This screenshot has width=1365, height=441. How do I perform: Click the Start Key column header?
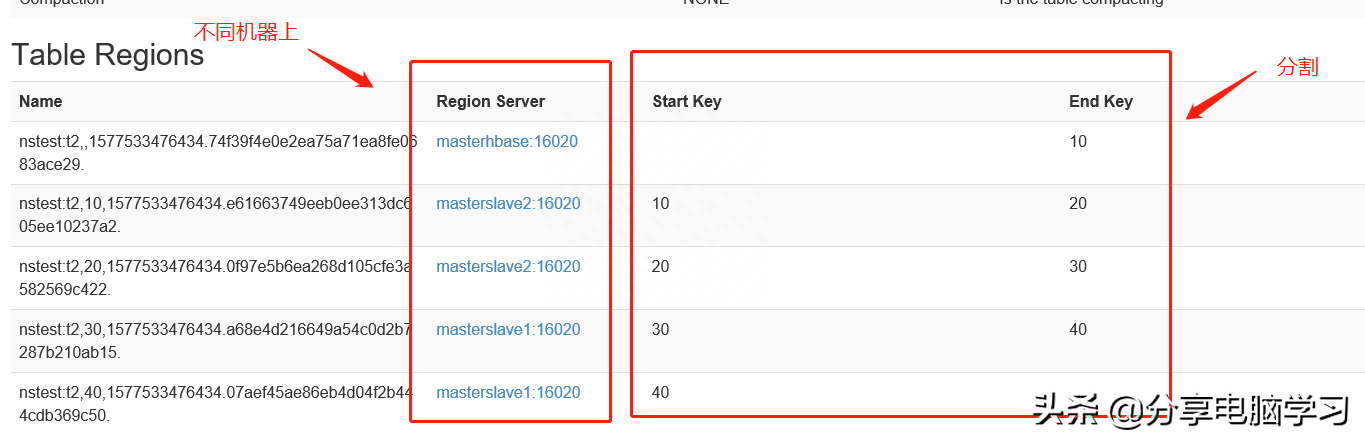pos(687,101)
